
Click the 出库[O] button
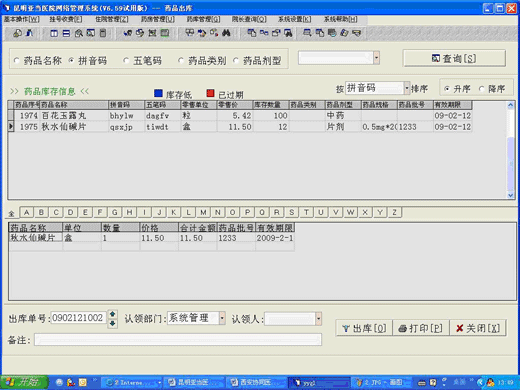(x=364, y=328)
